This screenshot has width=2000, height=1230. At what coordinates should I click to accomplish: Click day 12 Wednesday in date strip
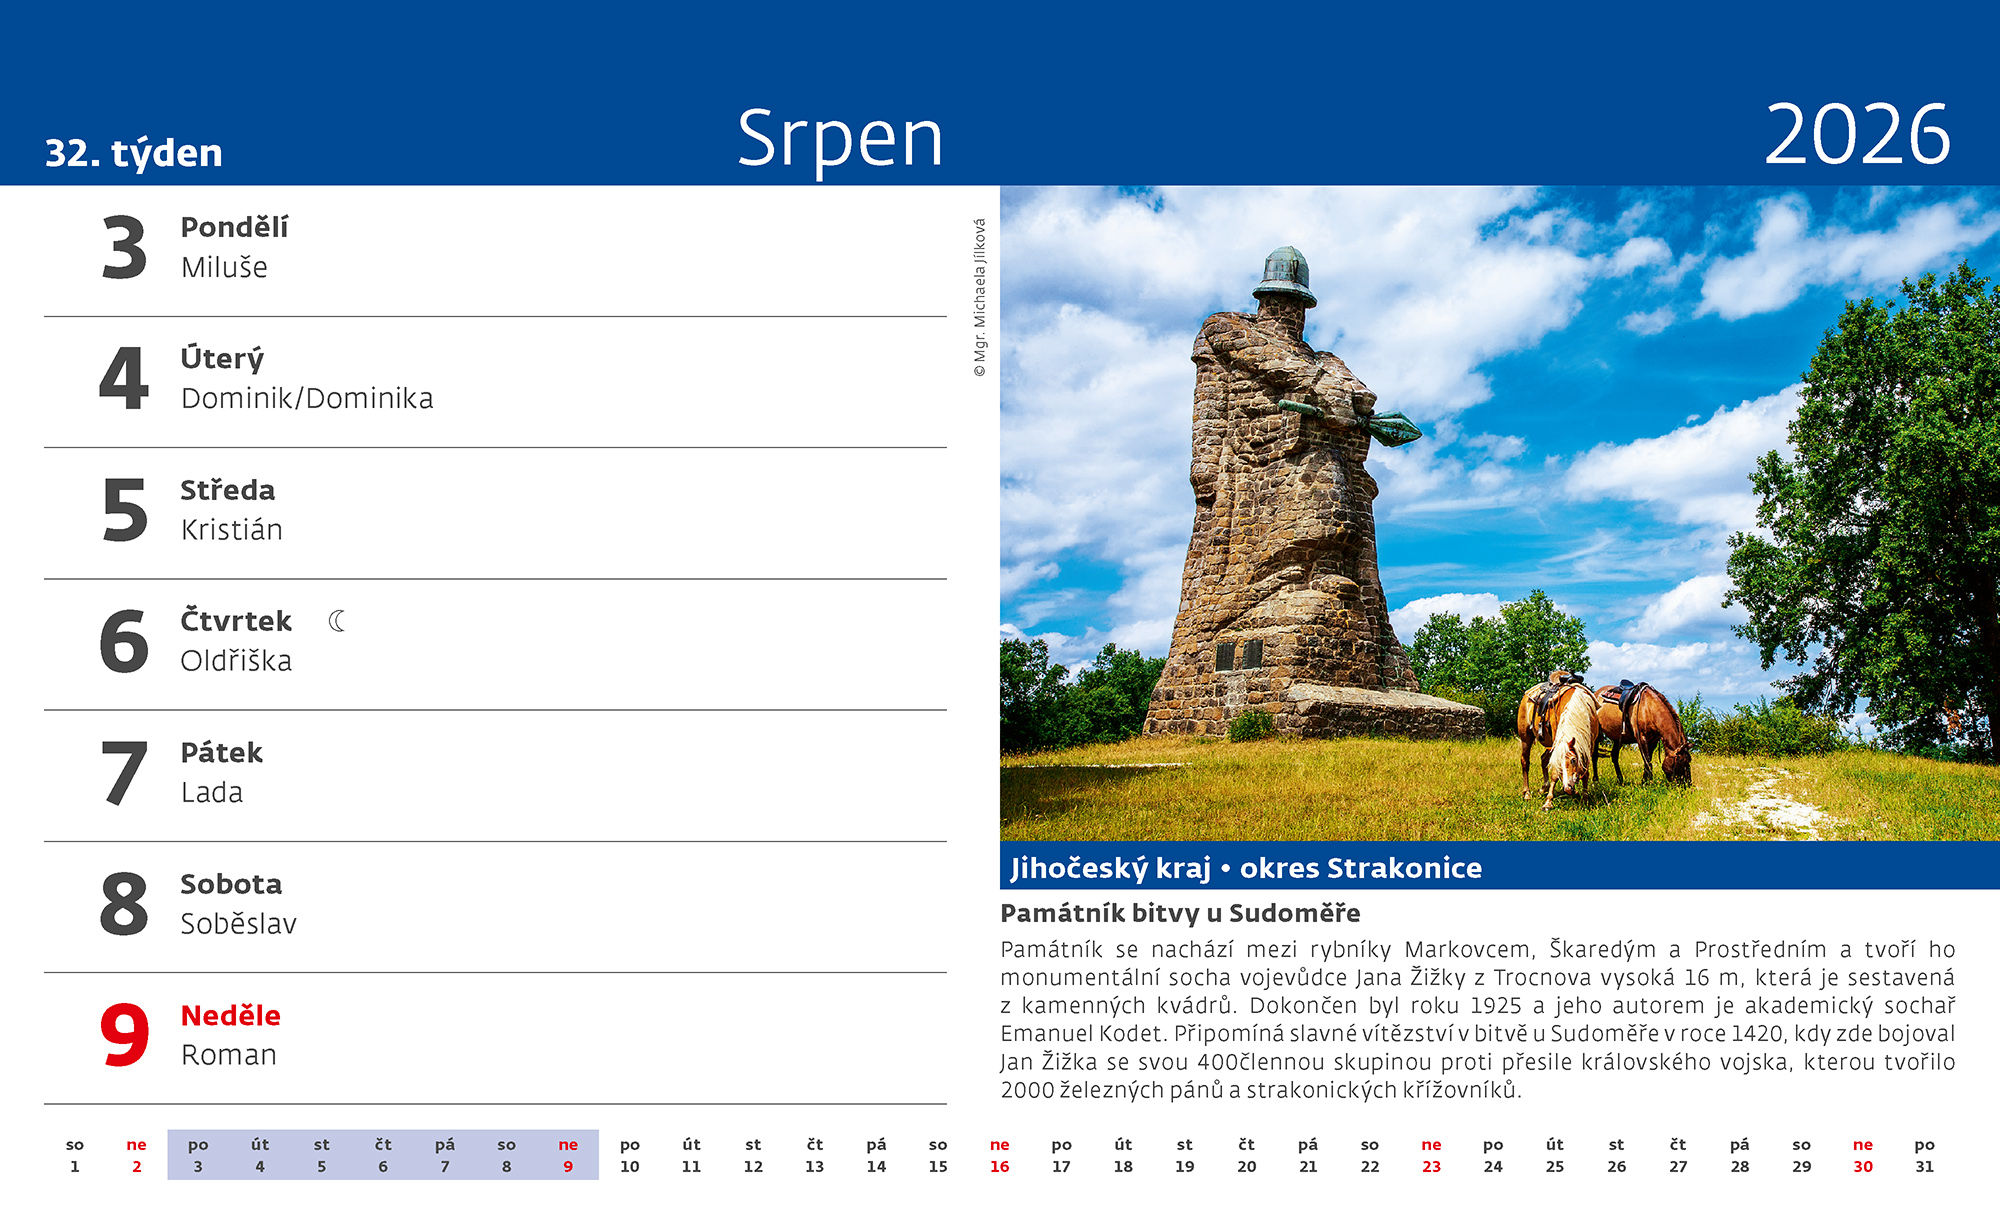[753, 1156]
